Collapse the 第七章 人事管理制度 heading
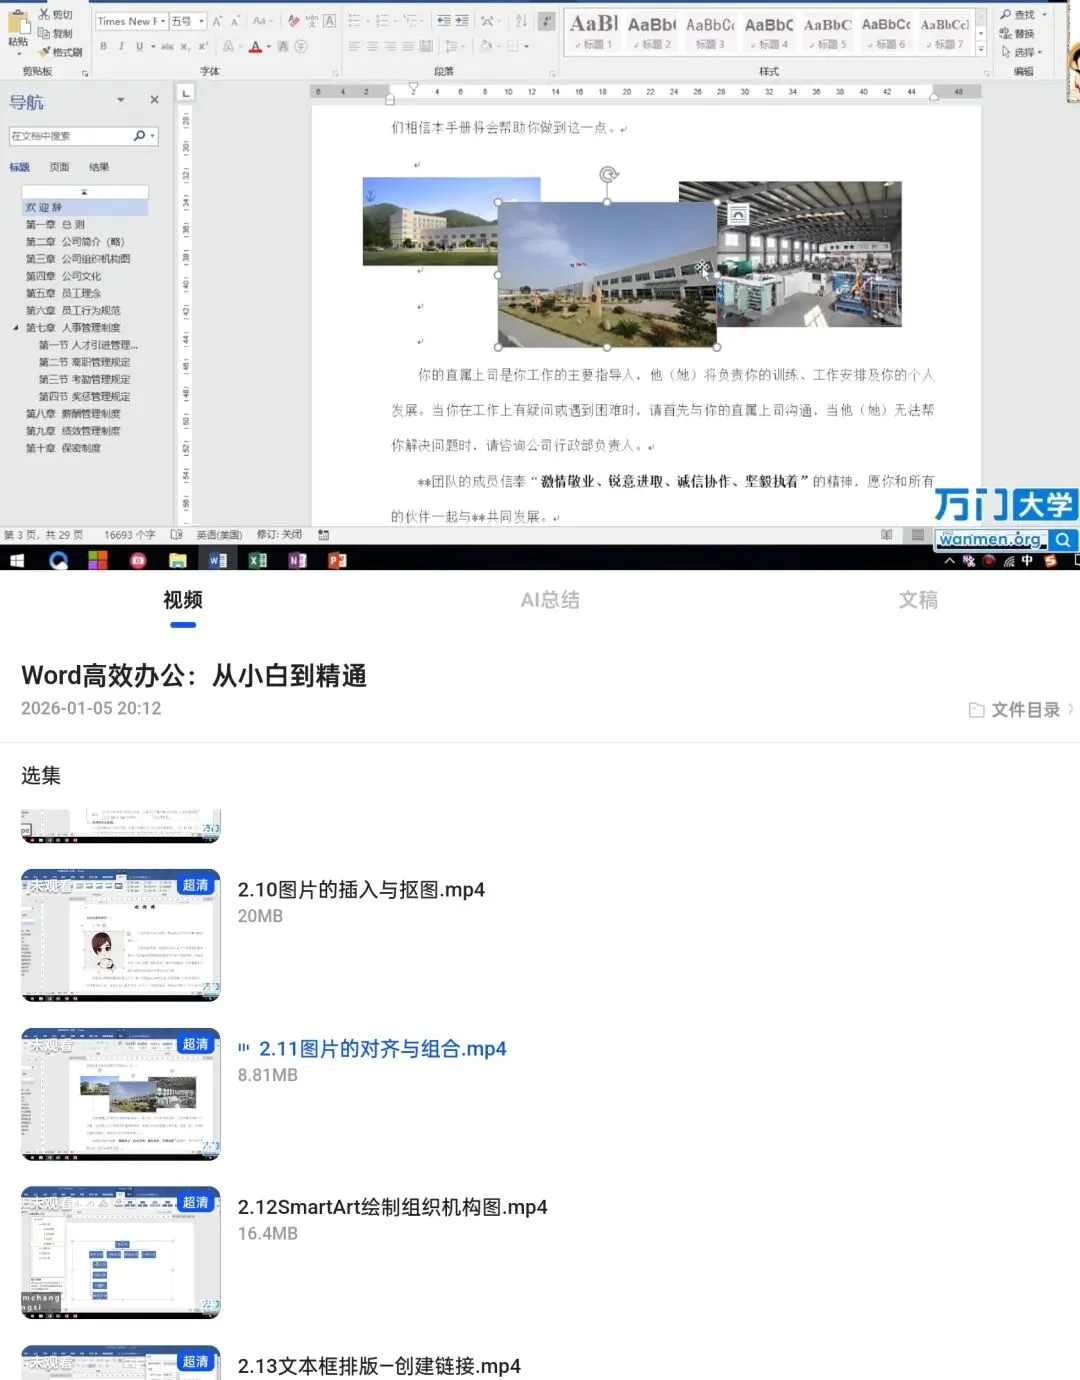Screen dimensions: 1080x1380 tap(16, 328)
